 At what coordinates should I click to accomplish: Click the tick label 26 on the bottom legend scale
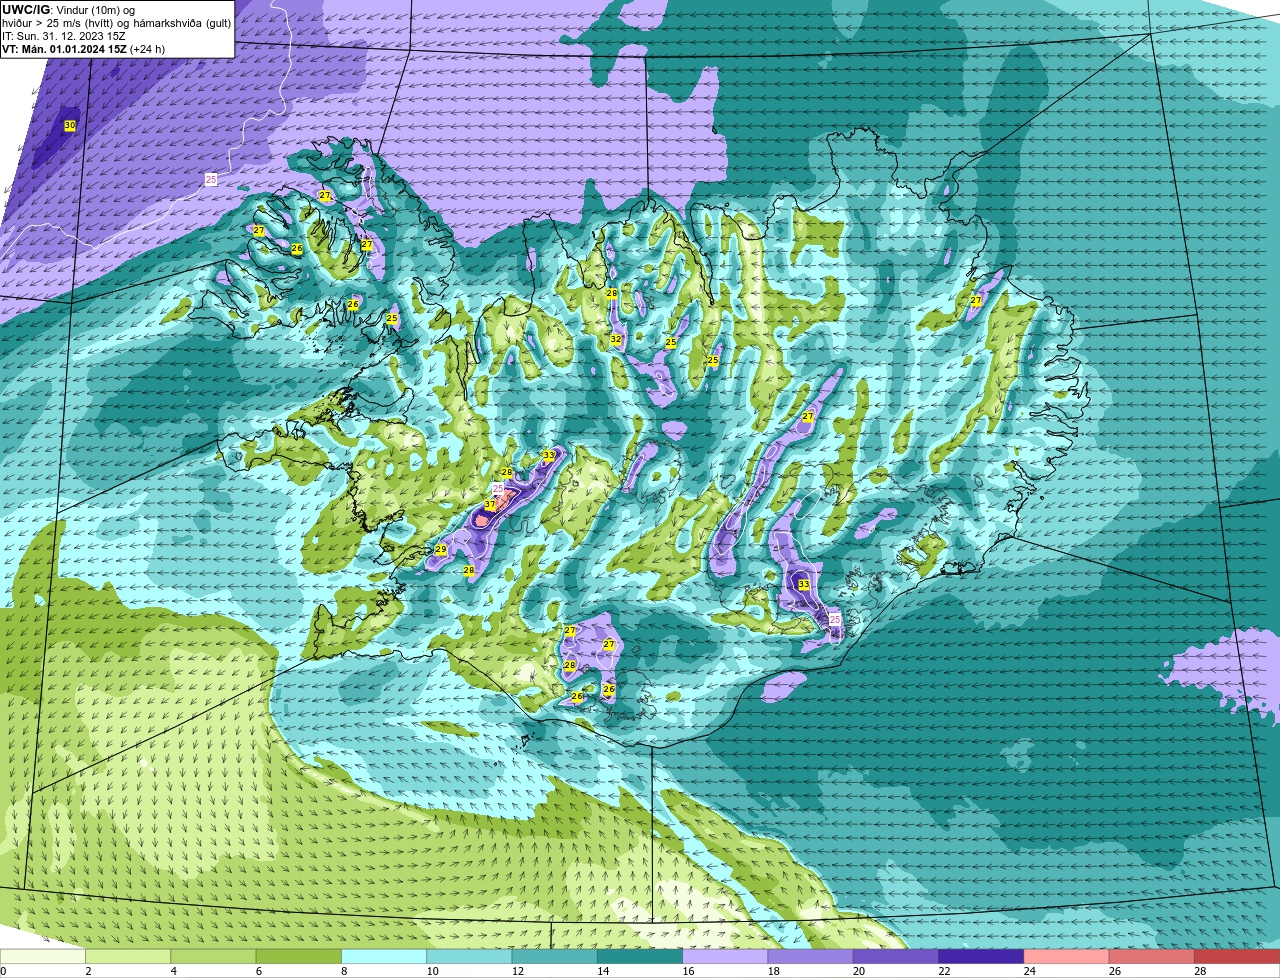pyautogui.click(x=1114, y=971)
